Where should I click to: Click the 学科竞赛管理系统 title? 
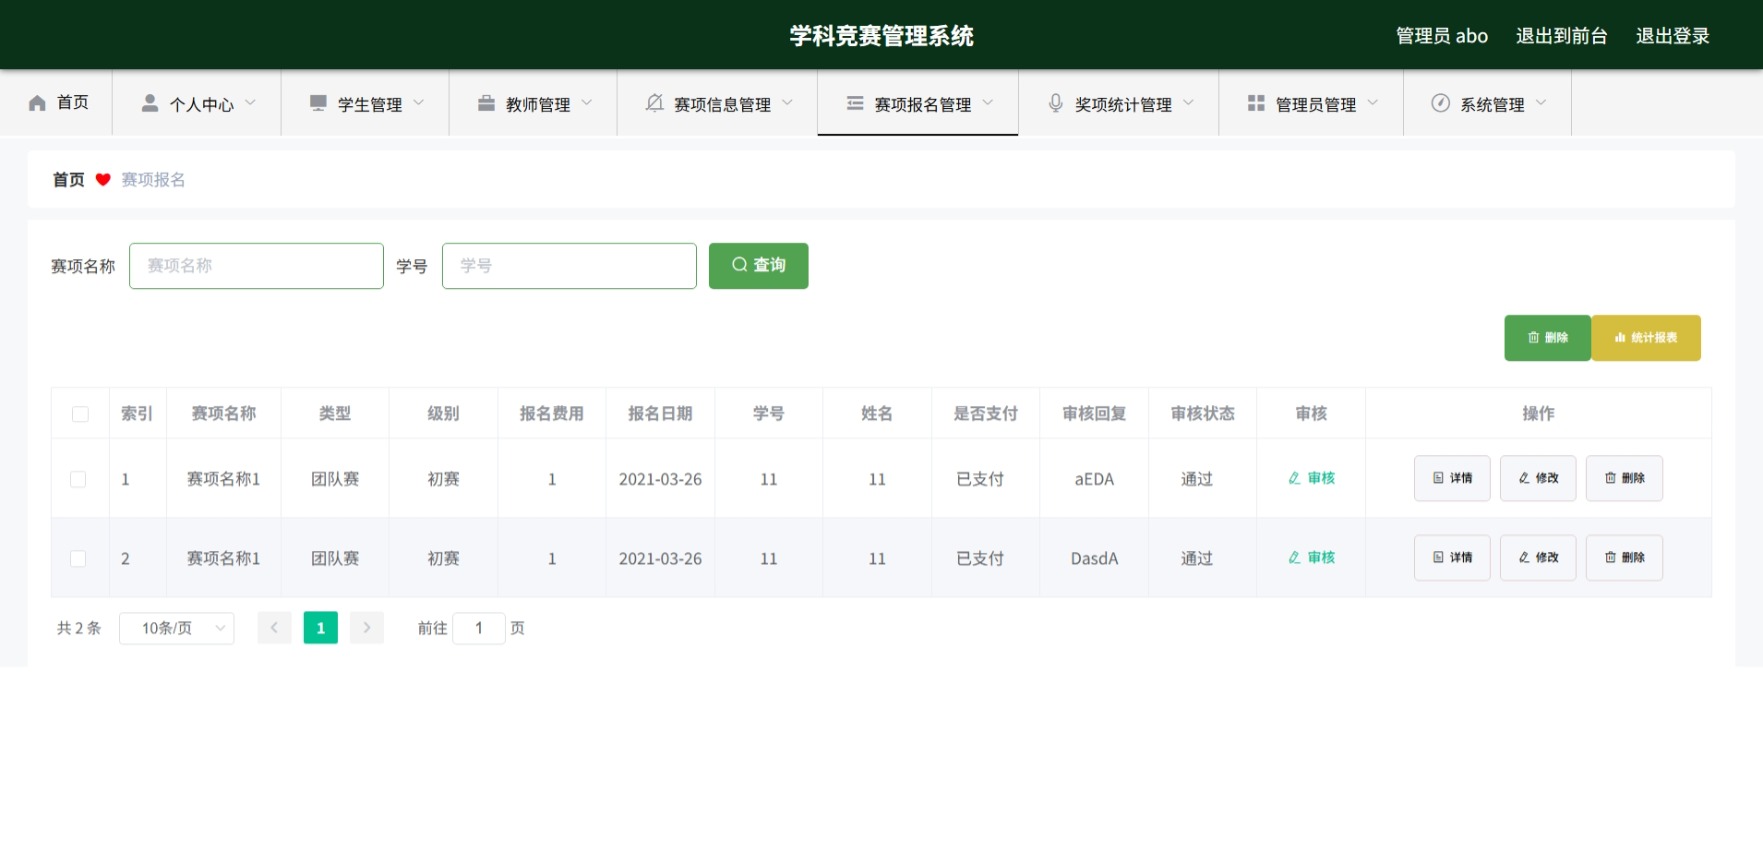881,36
